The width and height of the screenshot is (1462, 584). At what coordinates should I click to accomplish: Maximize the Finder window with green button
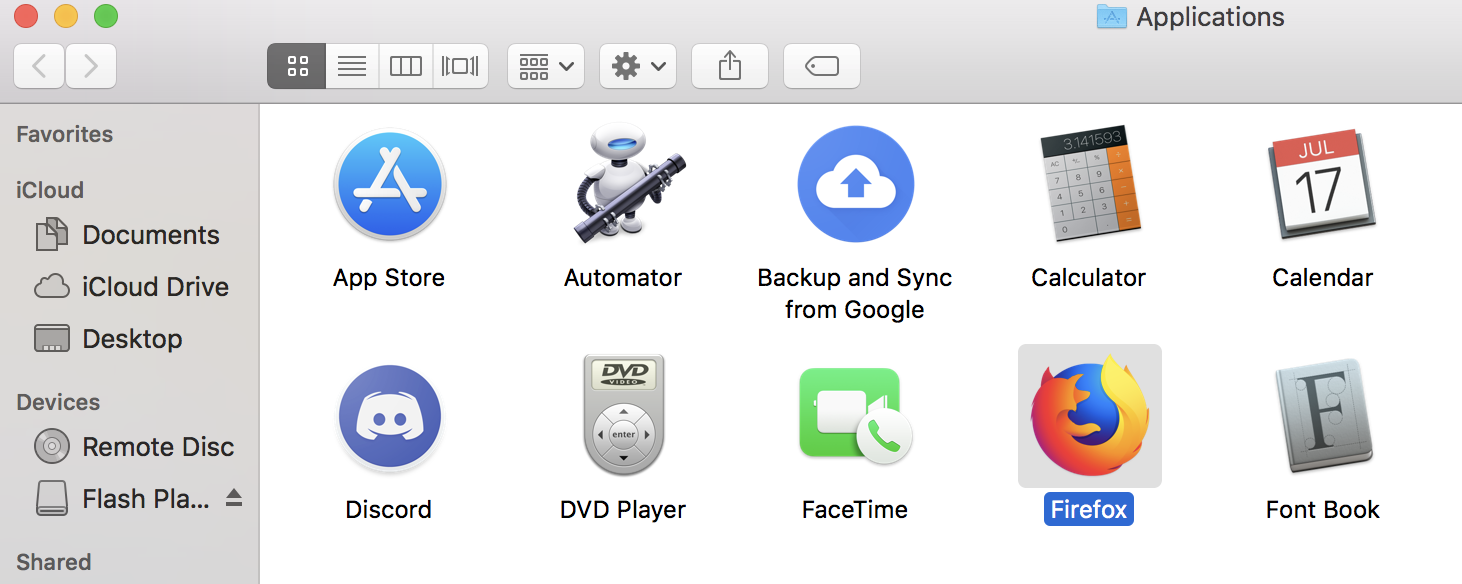pos(105,16)
